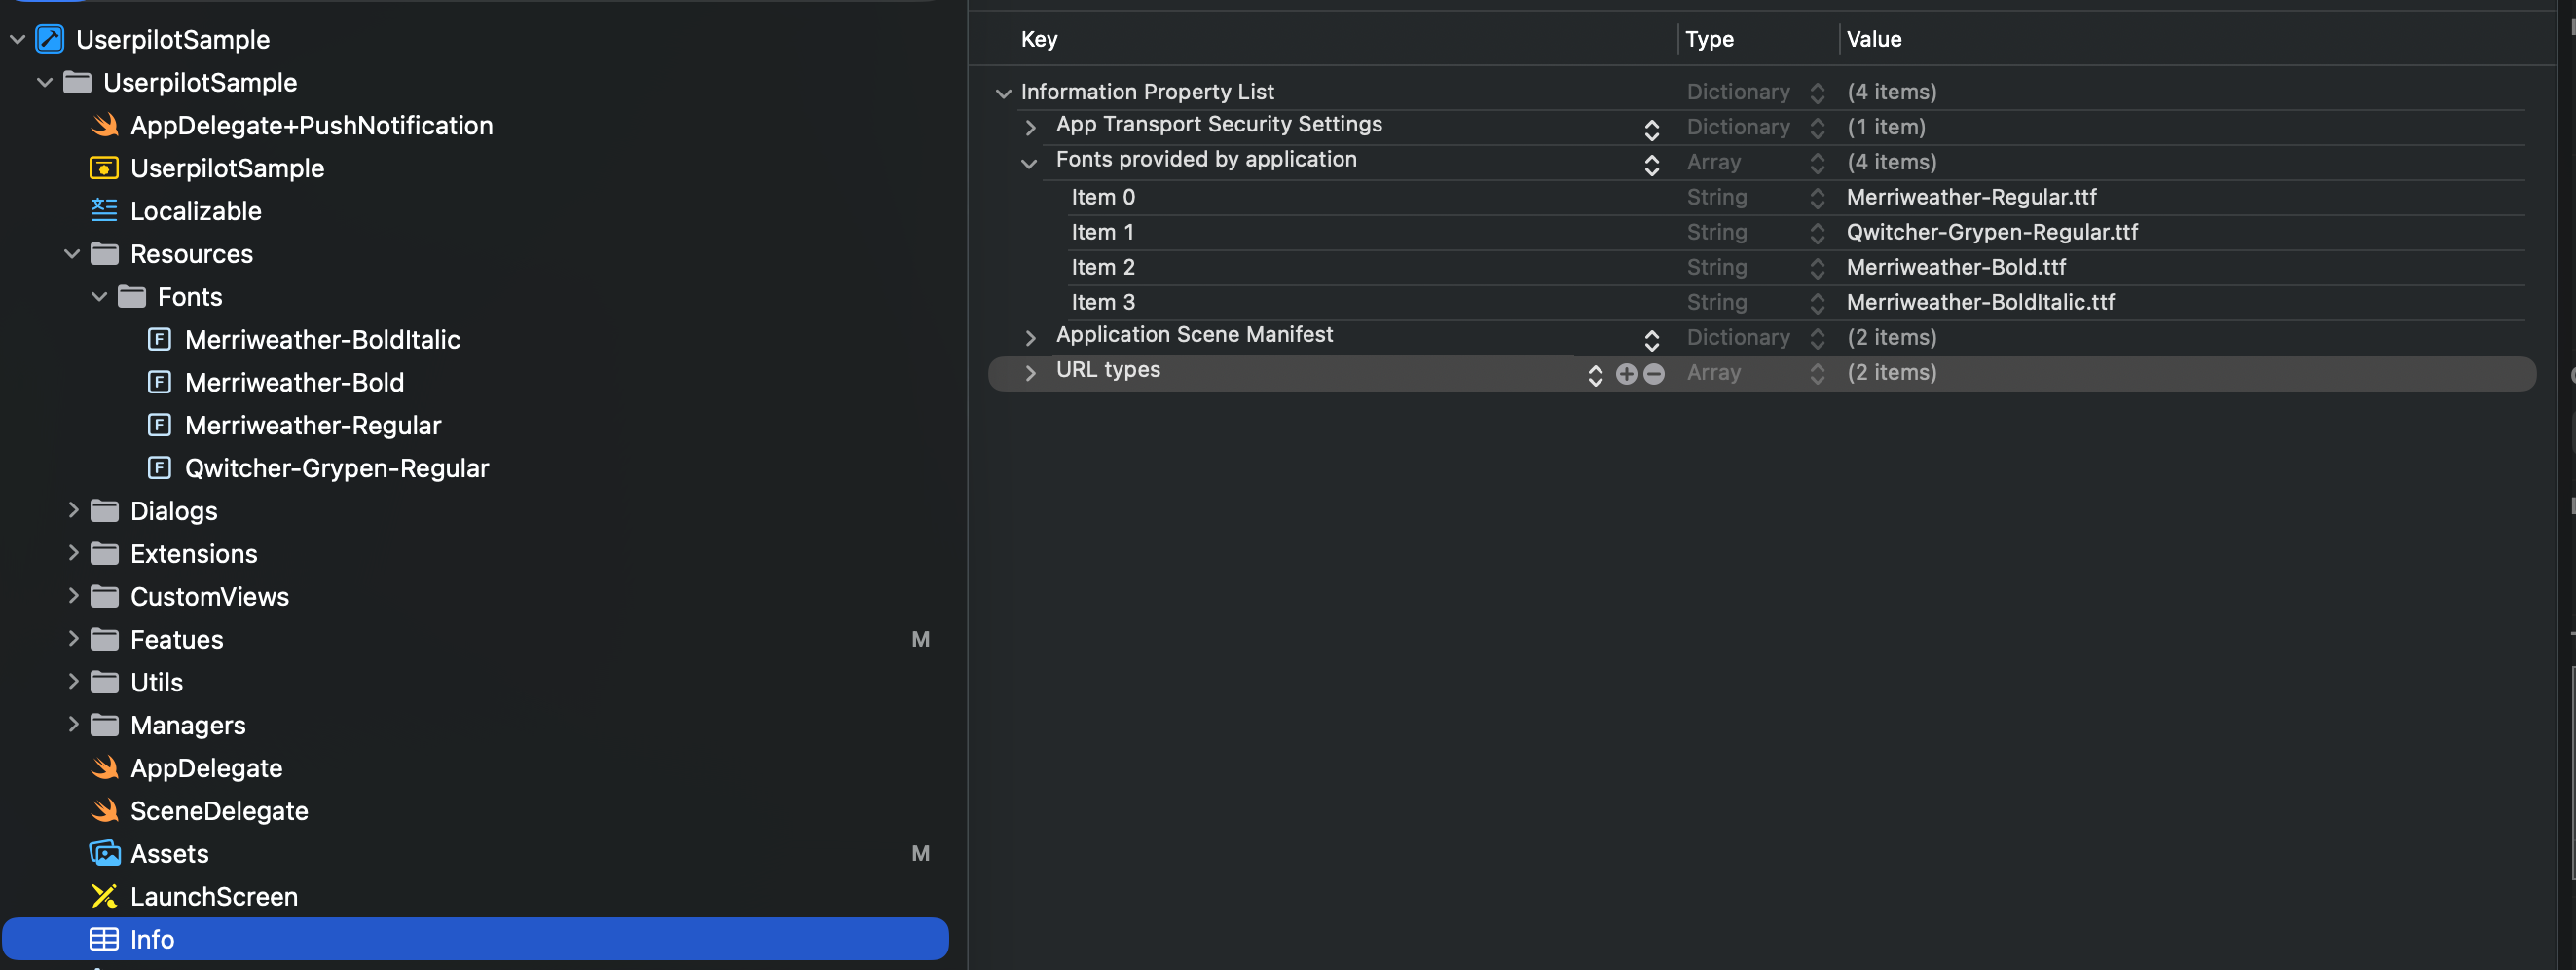Click the UserpilotSample storyboard file icon
2576x970 pixels.
coord(104,168)
